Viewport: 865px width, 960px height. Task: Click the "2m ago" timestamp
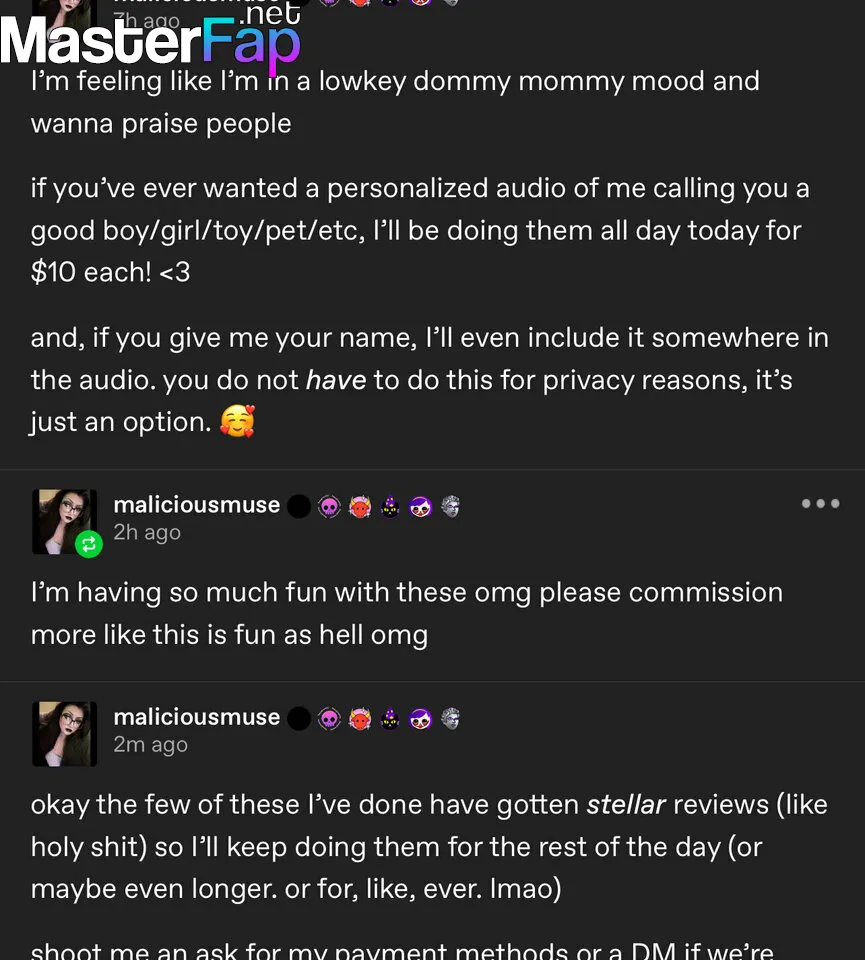150,744
